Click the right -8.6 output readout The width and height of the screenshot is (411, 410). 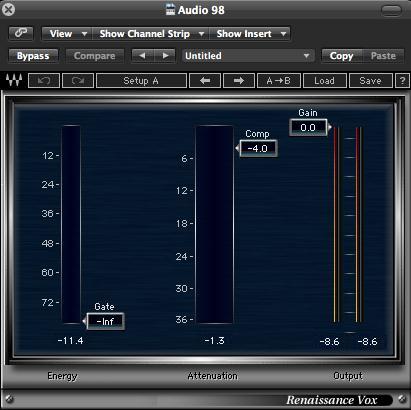pyautogui.click(x=367, y=342)
